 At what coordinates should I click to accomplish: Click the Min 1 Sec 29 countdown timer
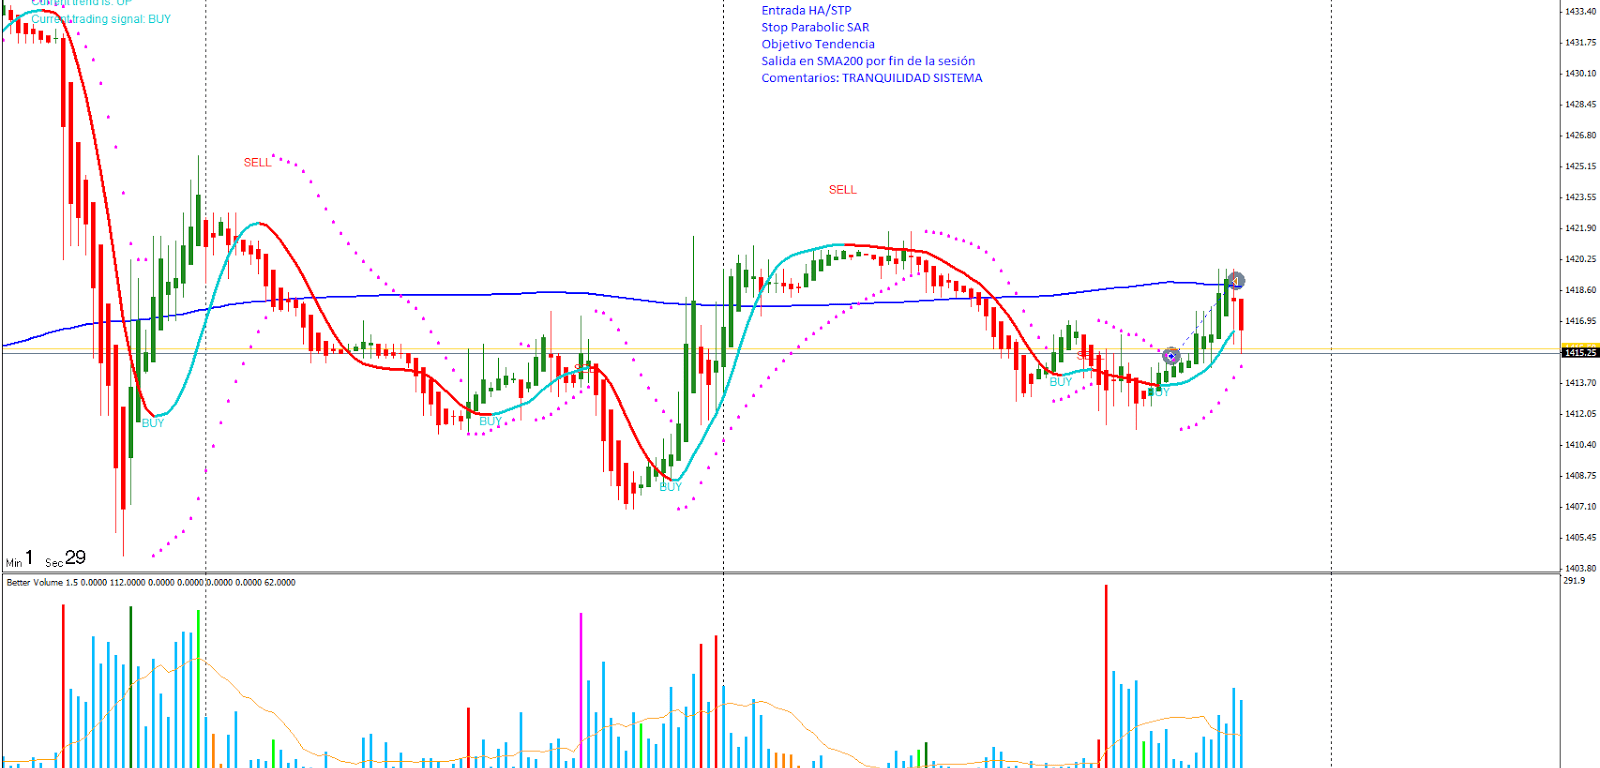tap(46, 558)
